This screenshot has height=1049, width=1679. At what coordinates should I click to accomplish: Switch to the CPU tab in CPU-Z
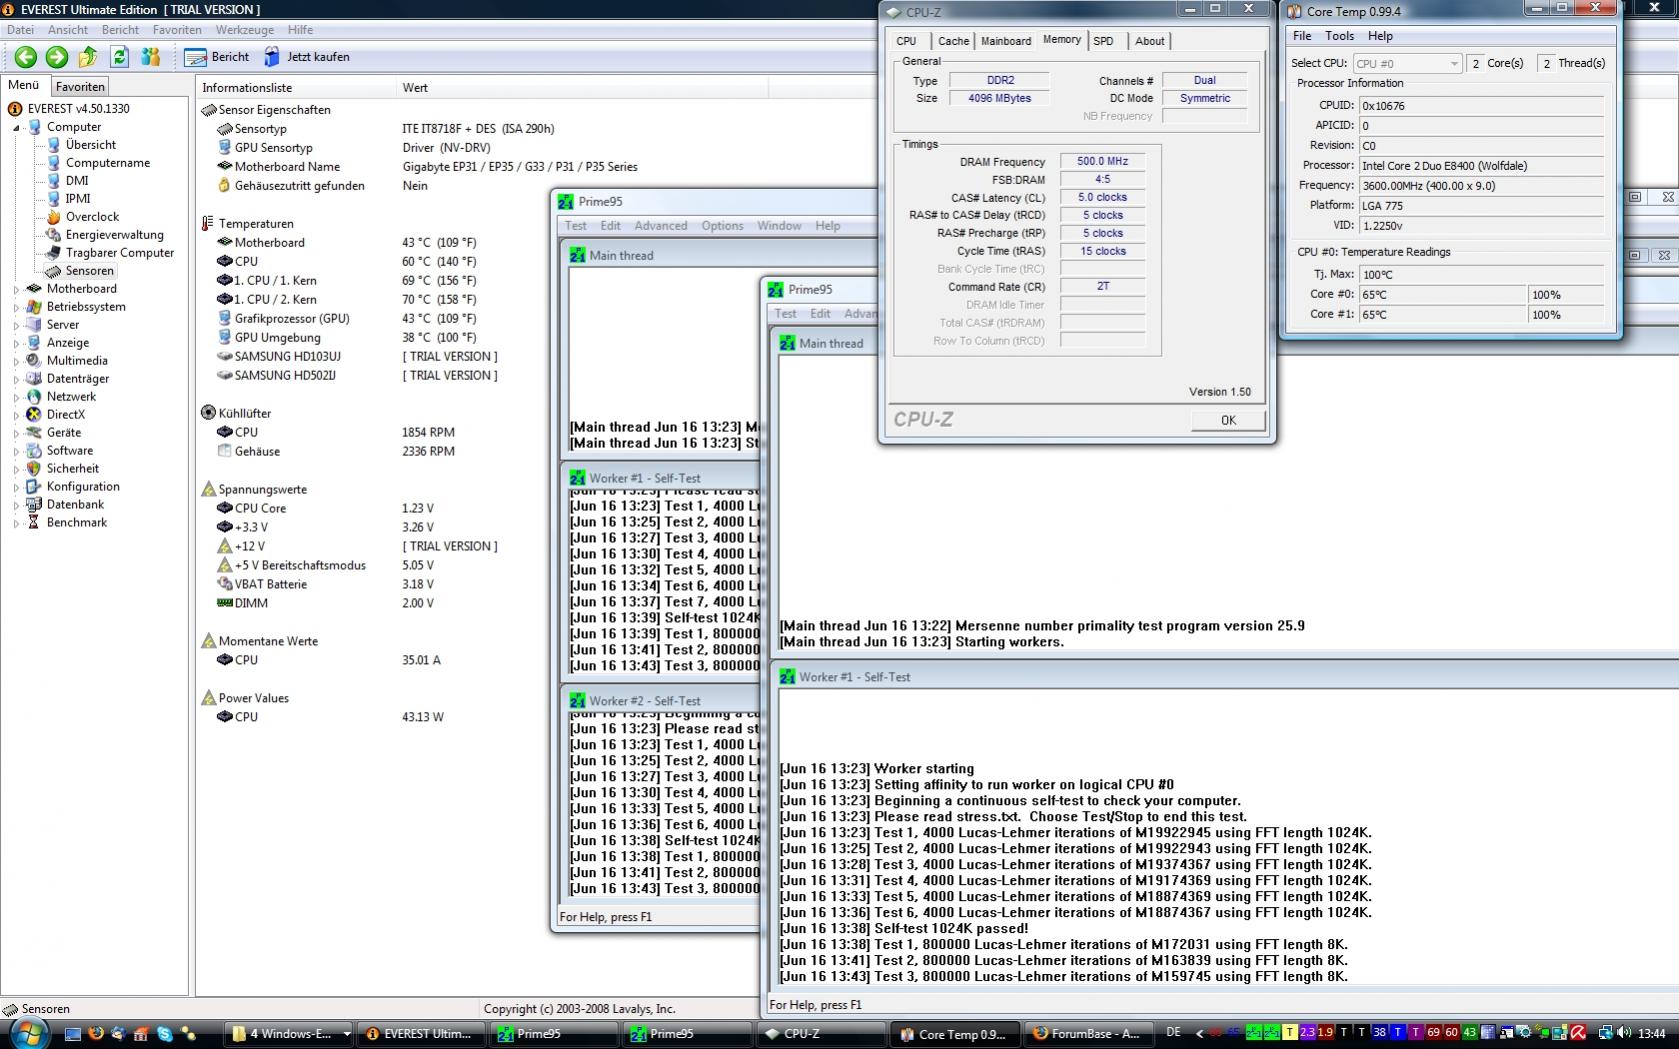906,41
